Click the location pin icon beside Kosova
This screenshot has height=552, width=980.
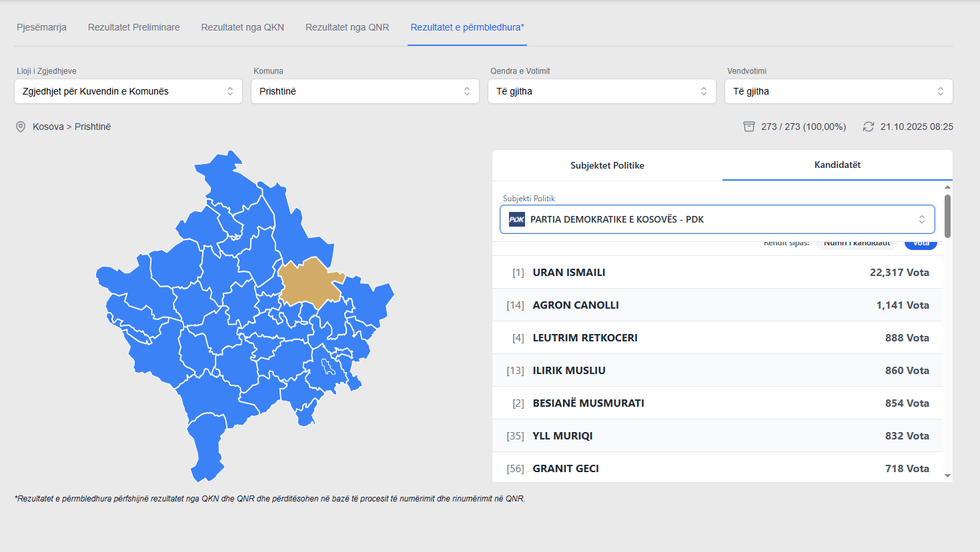pyautogui.click(x=20, y=127)
